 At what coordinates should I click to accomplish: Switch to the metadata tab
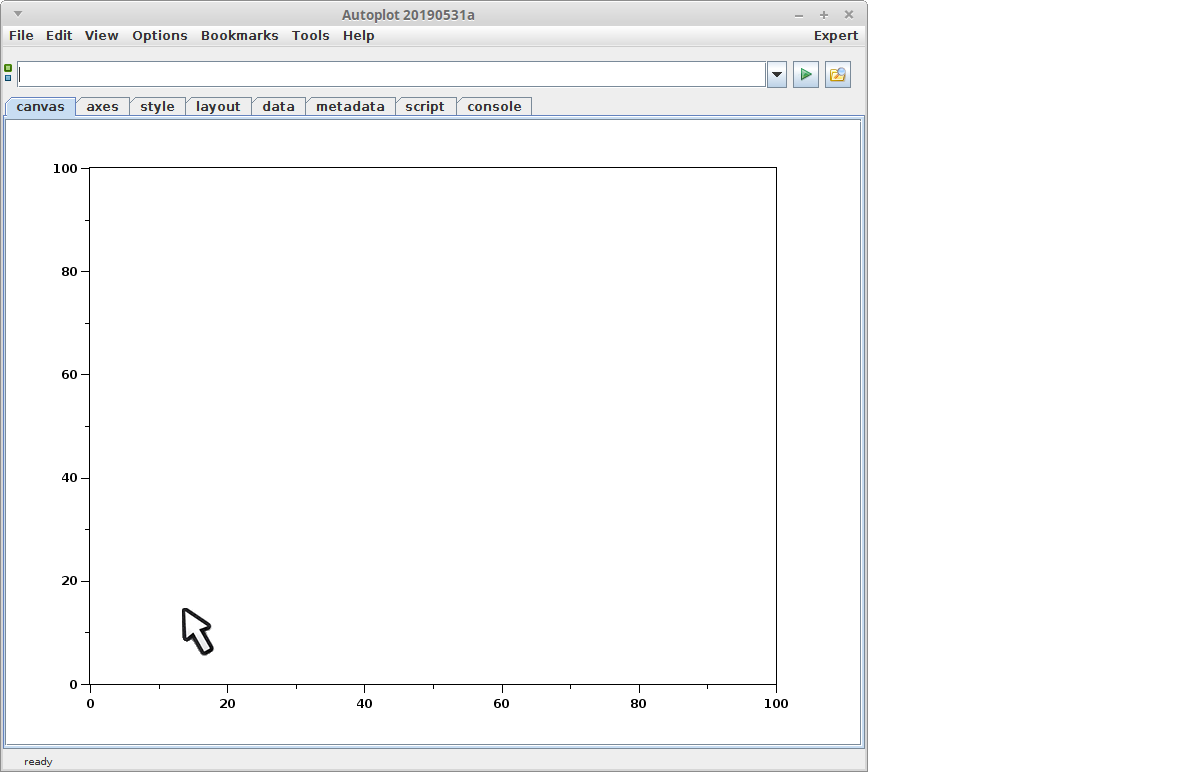coord(350,107)
